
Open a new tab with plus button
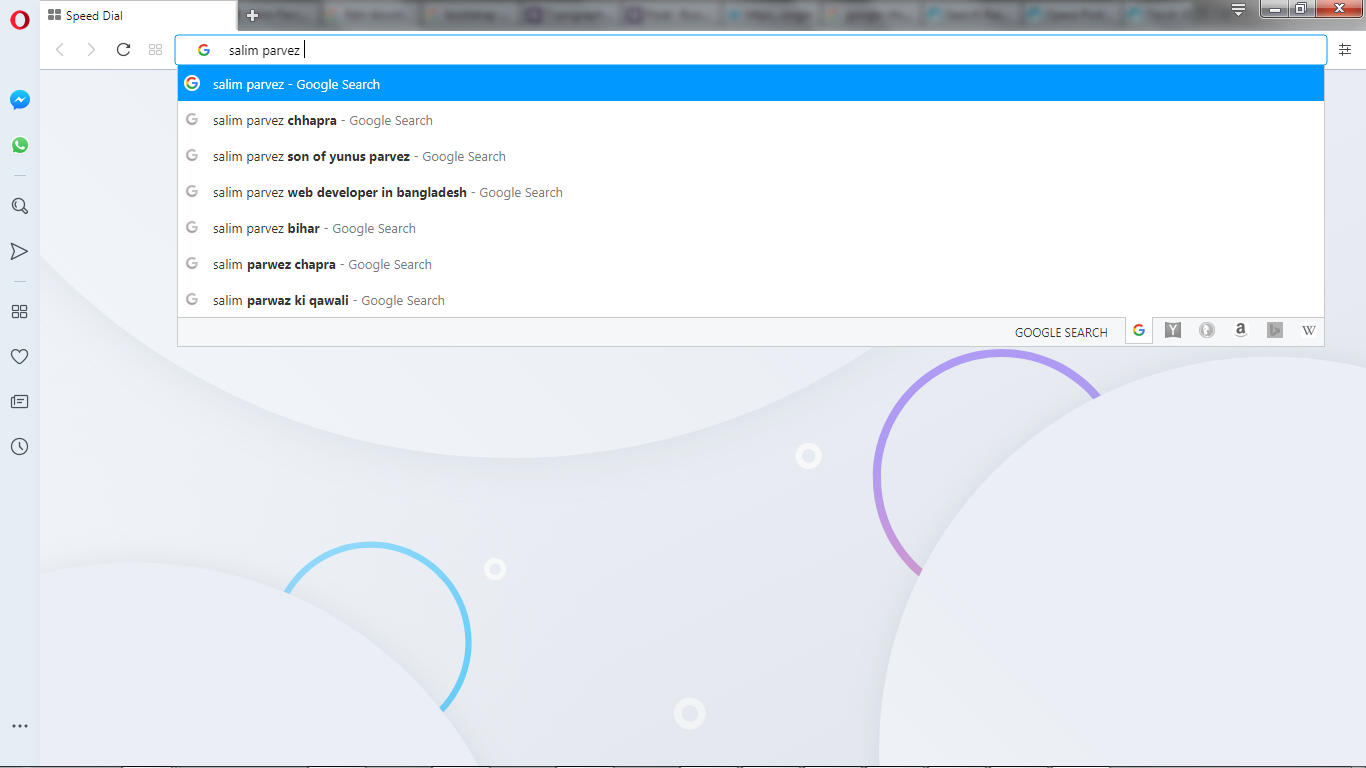coord(252,15)
